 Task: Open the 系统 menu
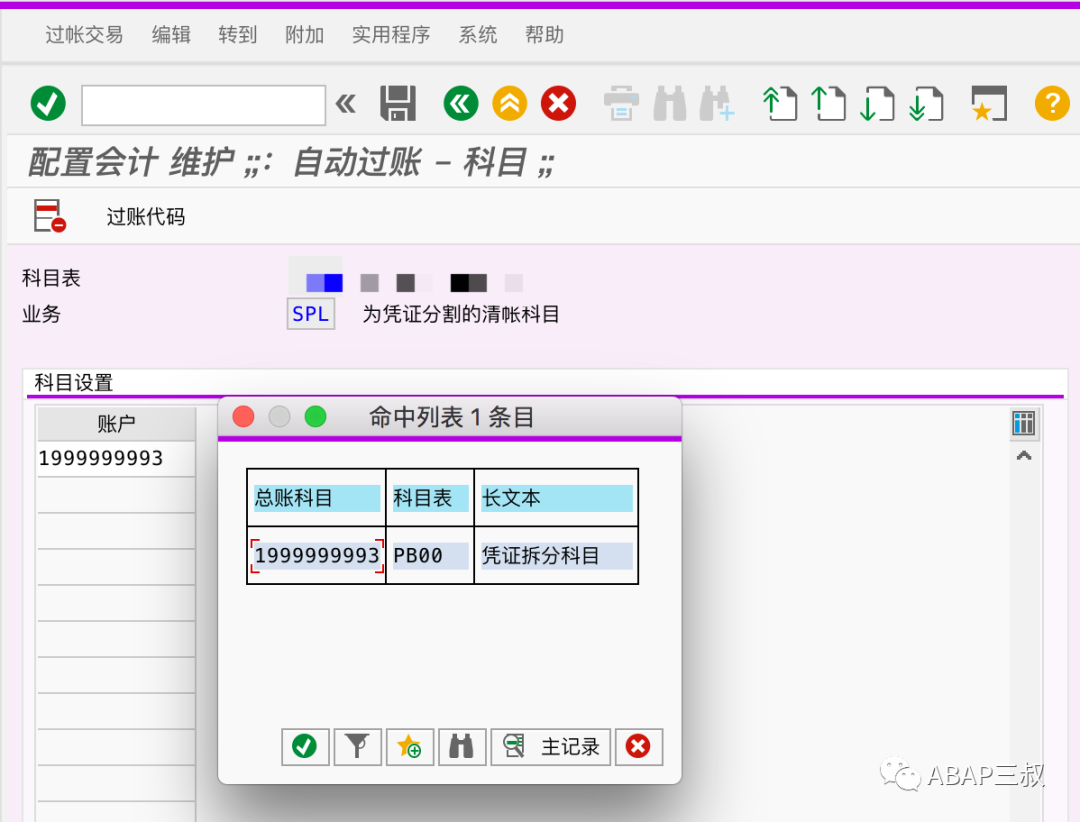point(477,34)
